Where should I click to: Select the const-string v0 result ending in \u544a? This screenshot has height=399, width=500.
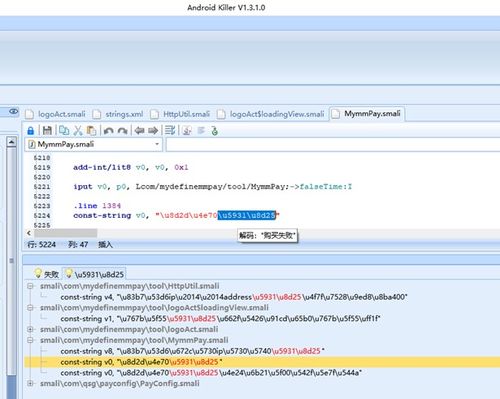click(x=211, y=373)
